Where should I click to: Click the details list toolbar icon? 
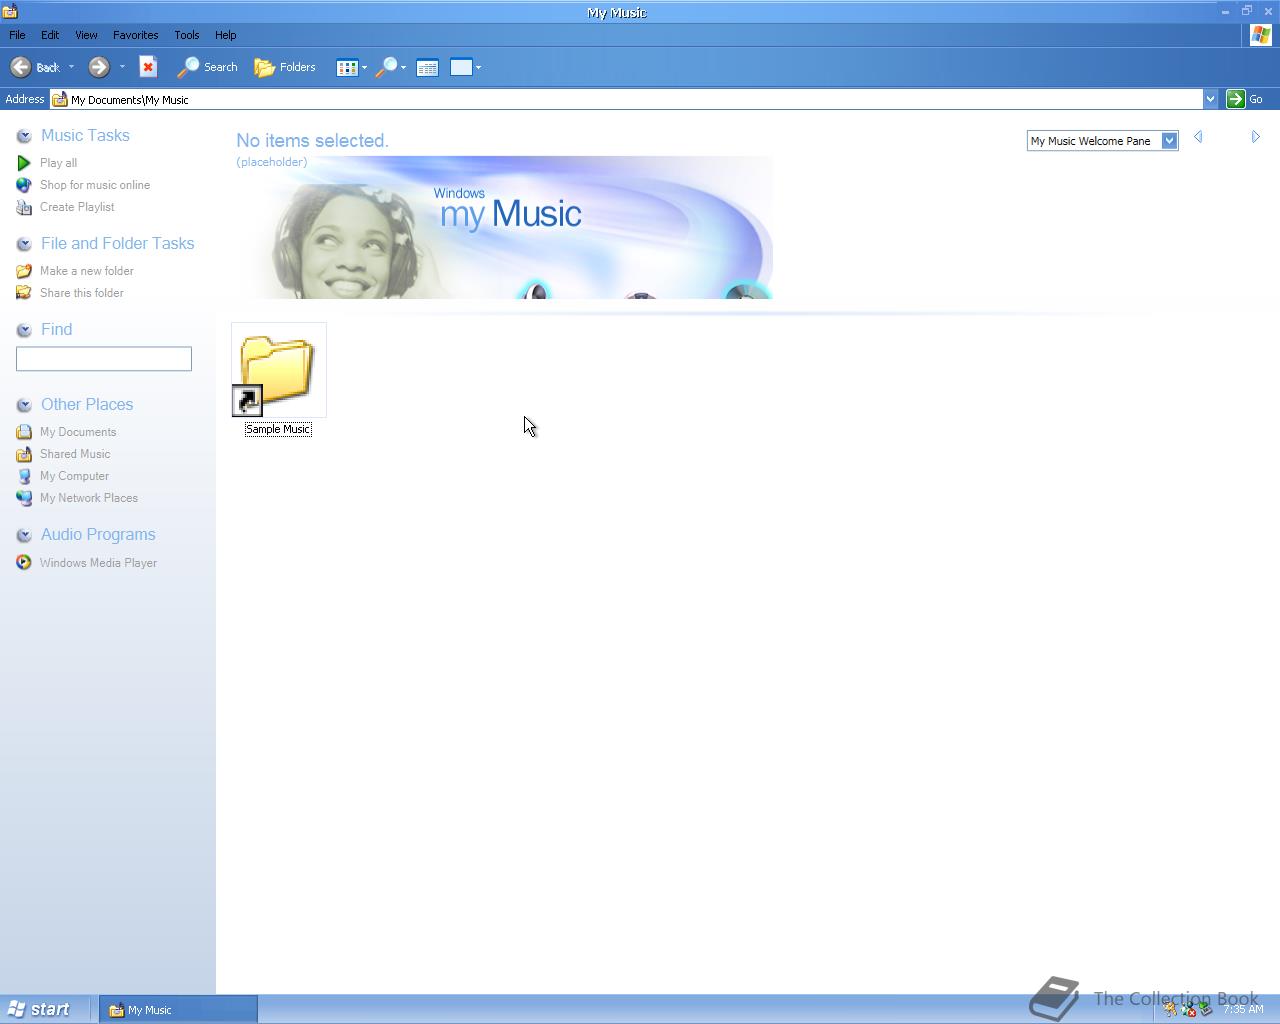(x=427, y=68)
